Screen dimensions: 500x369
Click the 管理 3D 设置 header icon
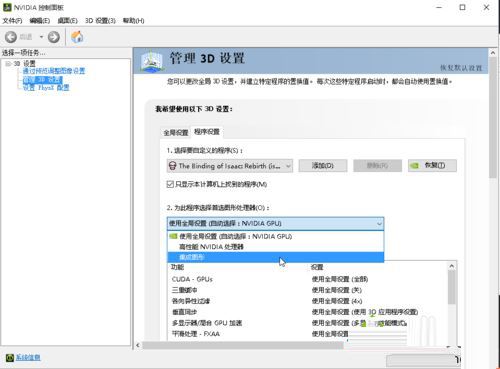pos(152,61)
